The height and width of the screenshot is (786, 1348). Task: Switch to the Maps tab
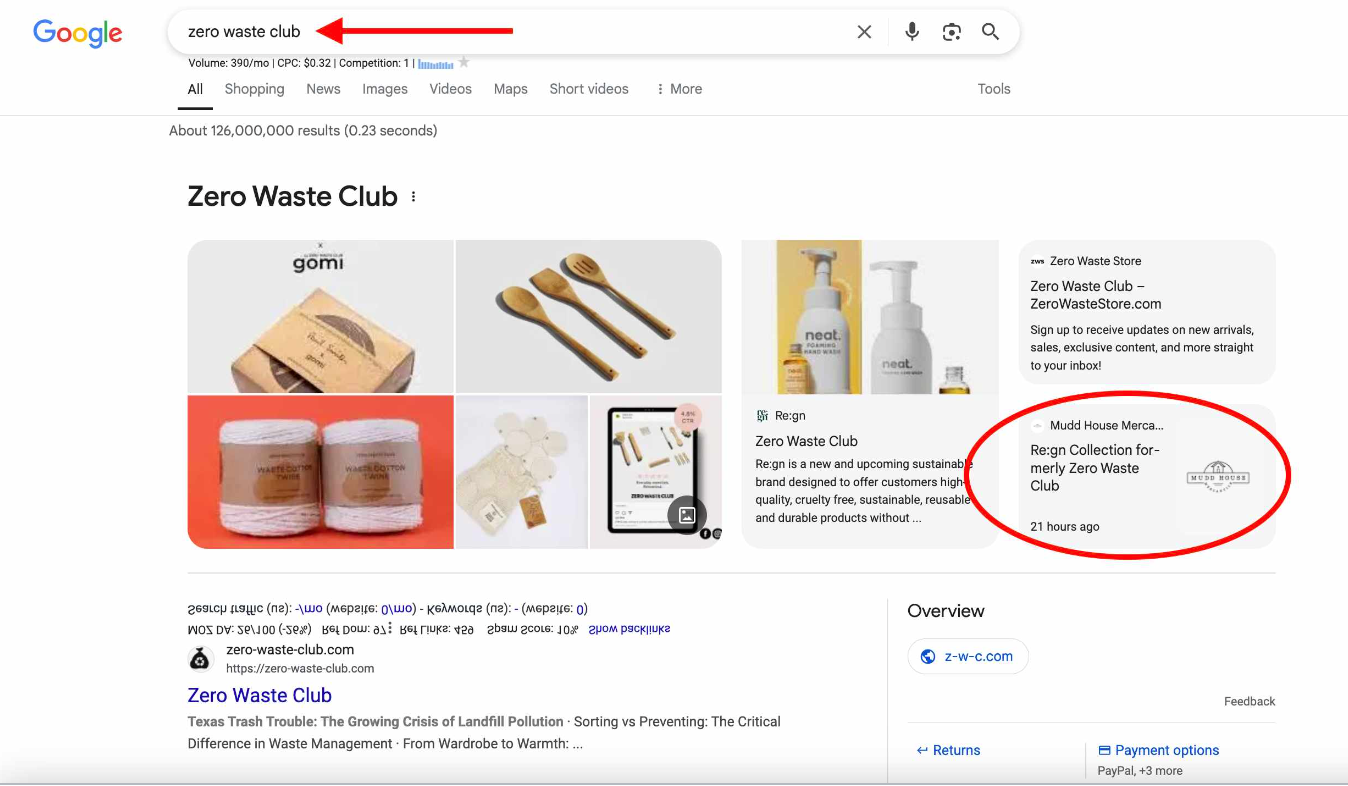point(510,89)
